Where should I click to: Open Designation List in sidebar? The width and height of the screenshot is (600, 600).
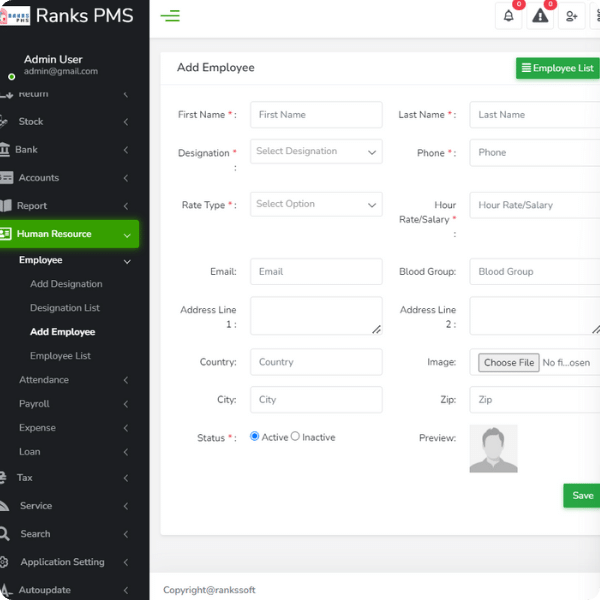point(65,308)
